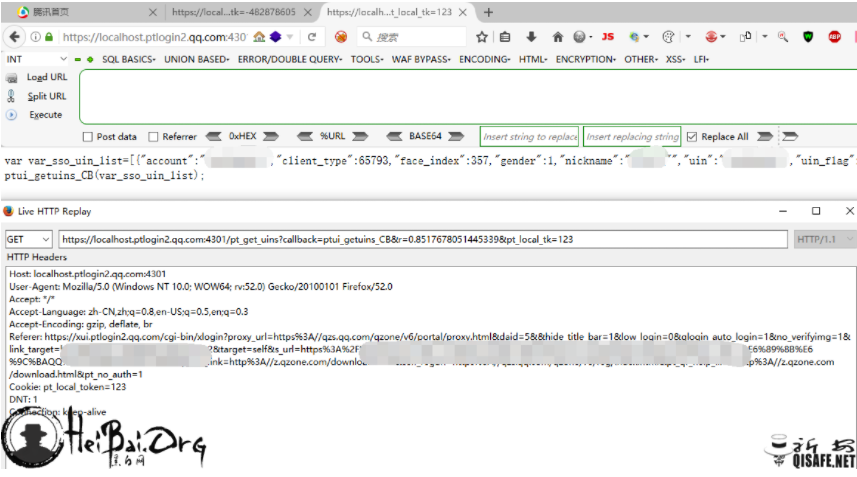
Task: Decode with left arrow before 0xHEX
Action: (214, 136)
